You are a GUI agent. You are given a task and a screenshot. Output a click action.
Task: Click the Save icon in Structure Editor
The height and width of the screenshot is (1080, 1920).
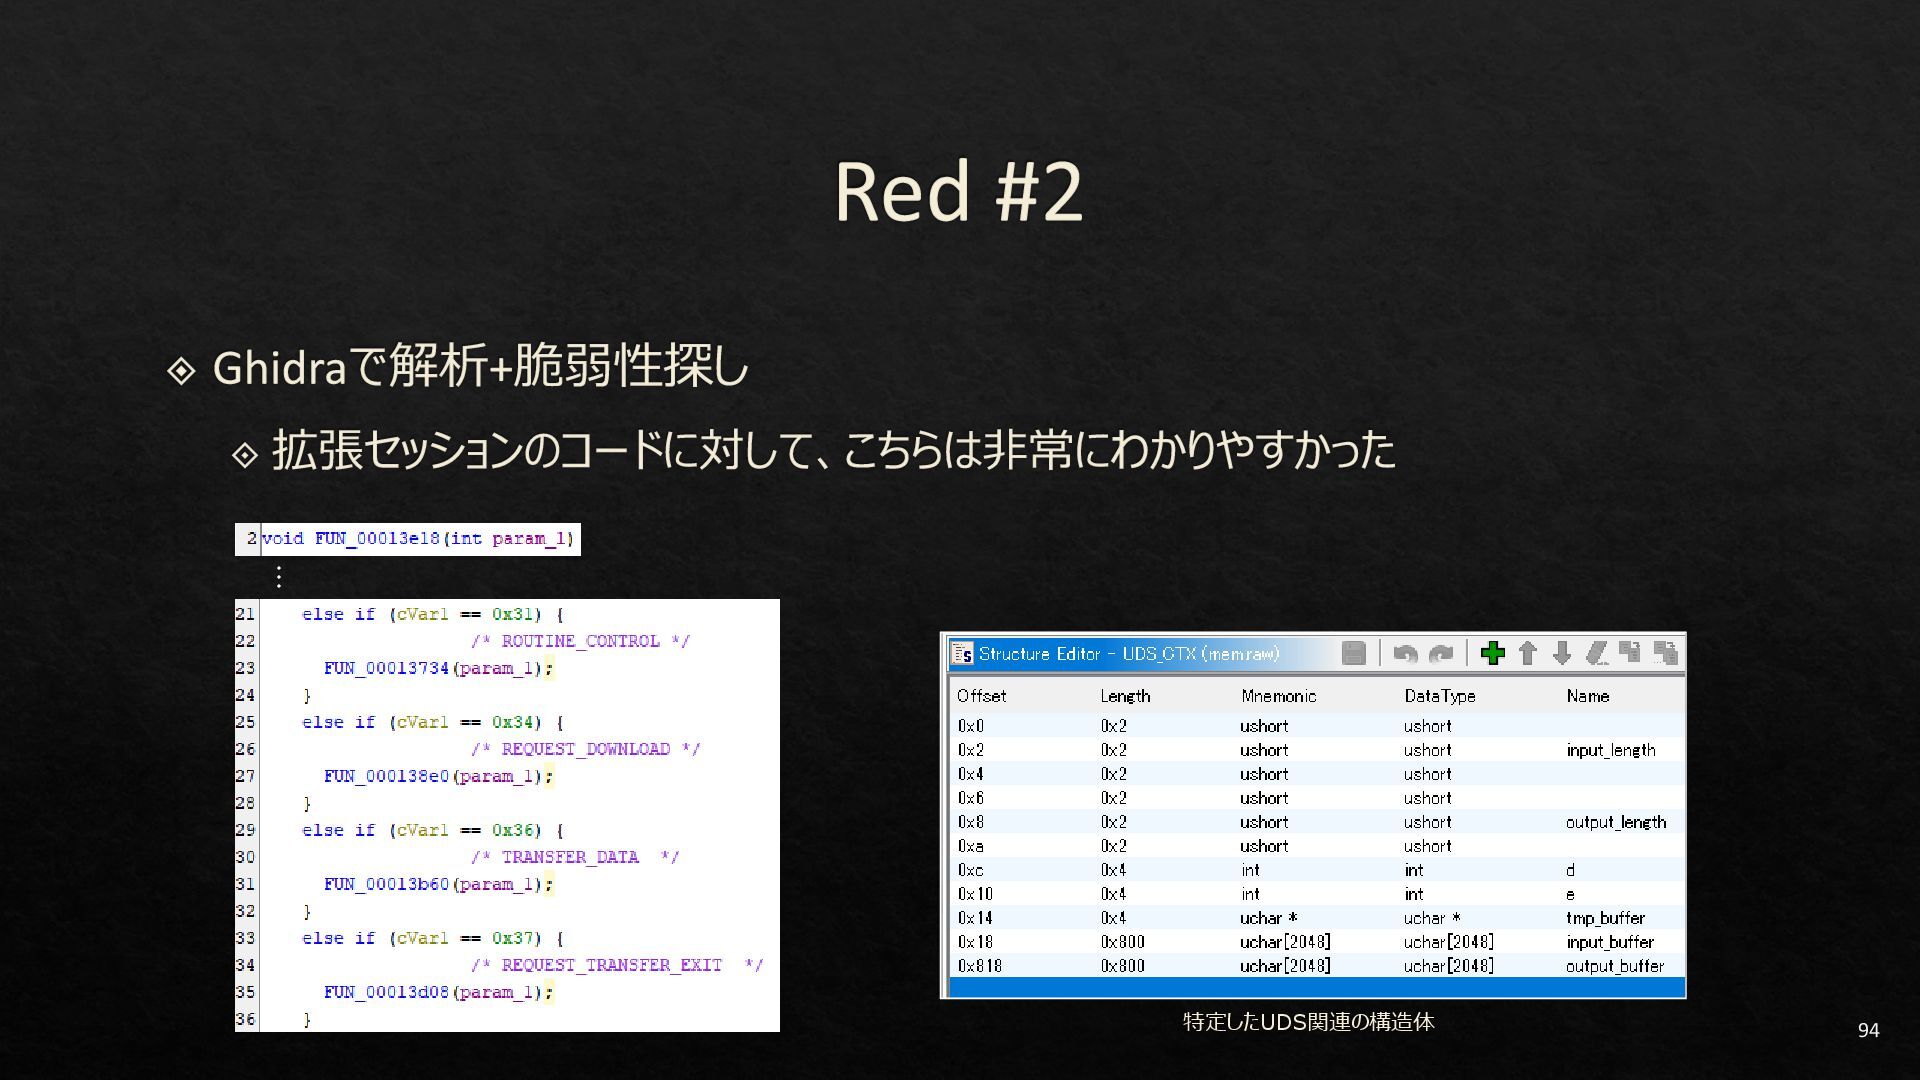[1353, 653]
